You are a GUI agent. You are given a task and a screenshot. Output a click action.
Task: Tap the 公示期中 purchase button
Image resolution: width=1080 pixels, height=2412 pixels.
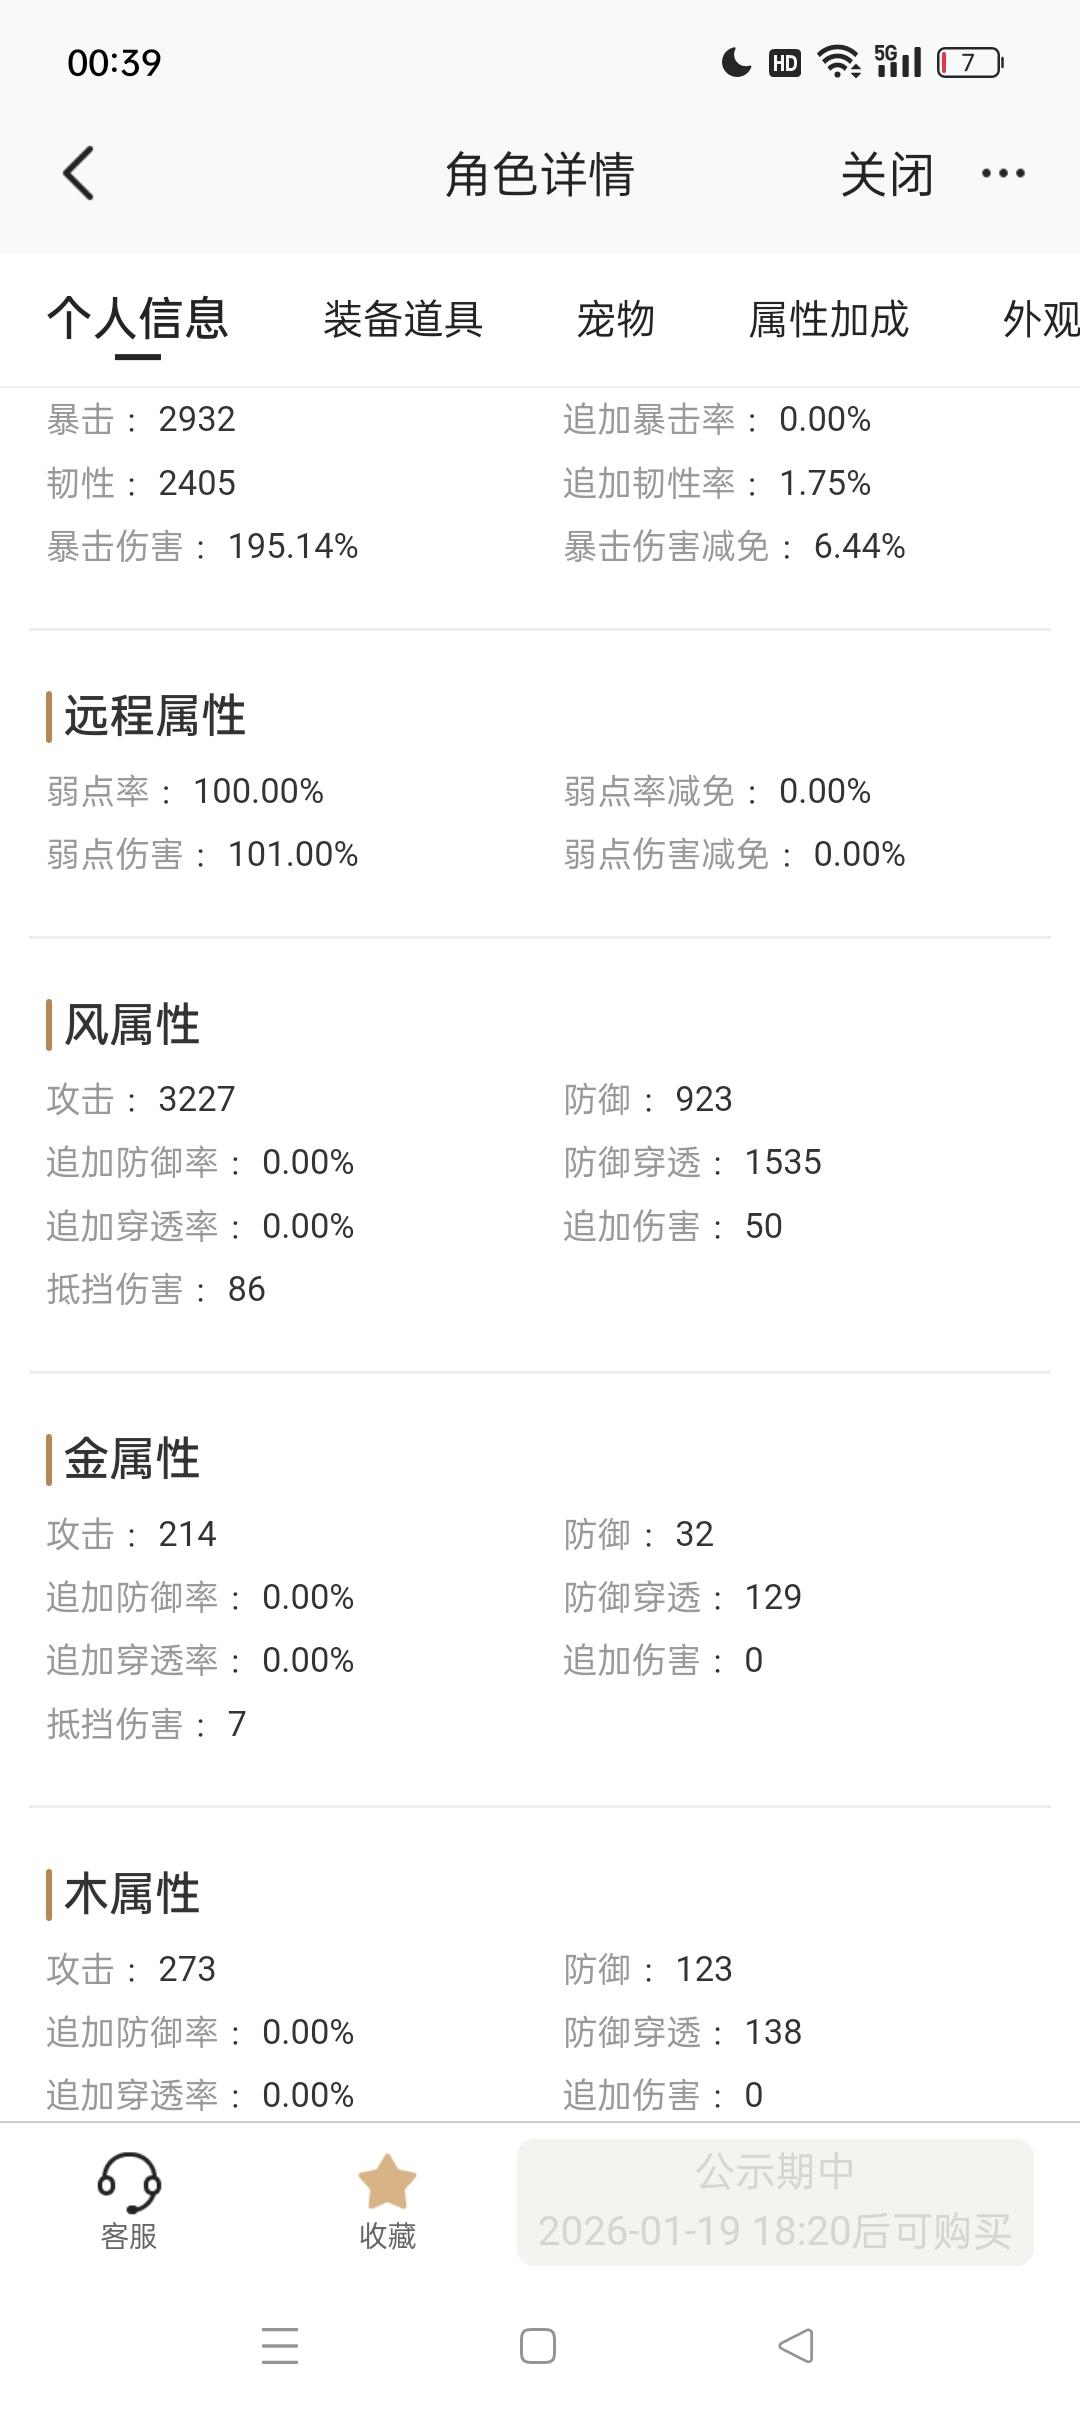click(x=775, y=2201)
